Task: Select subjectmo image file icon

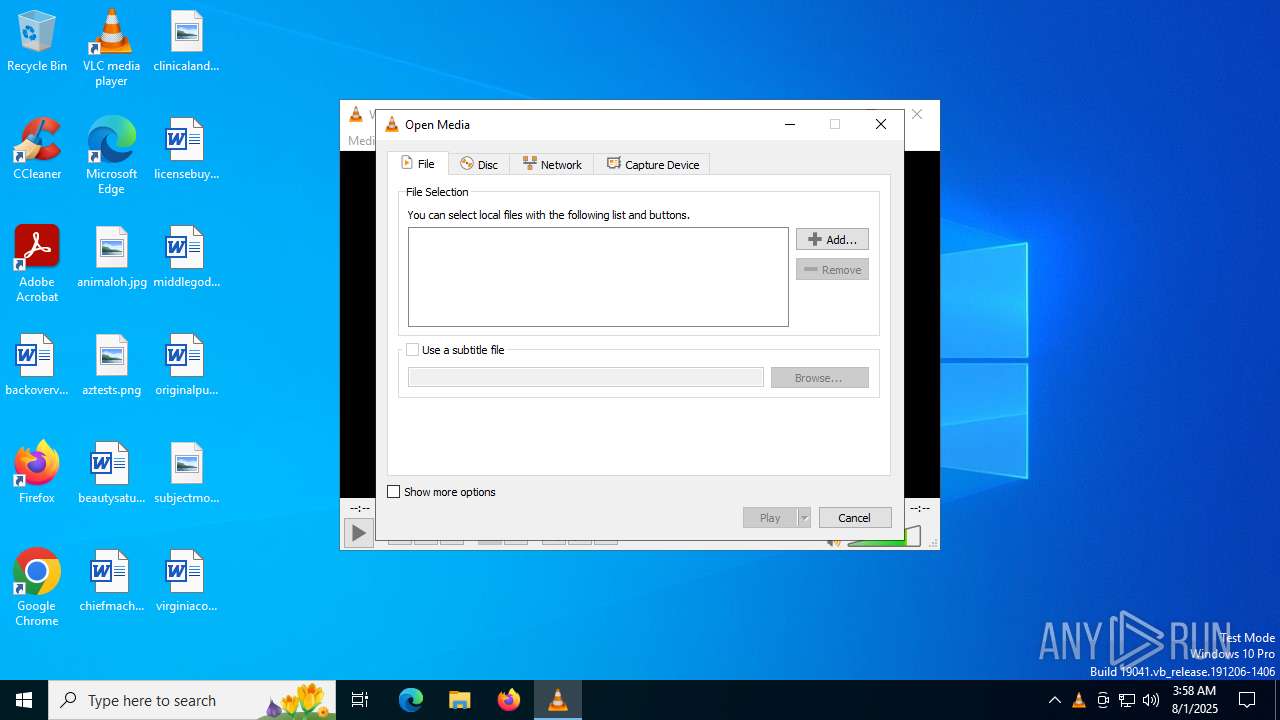Action: coord(186,473)
